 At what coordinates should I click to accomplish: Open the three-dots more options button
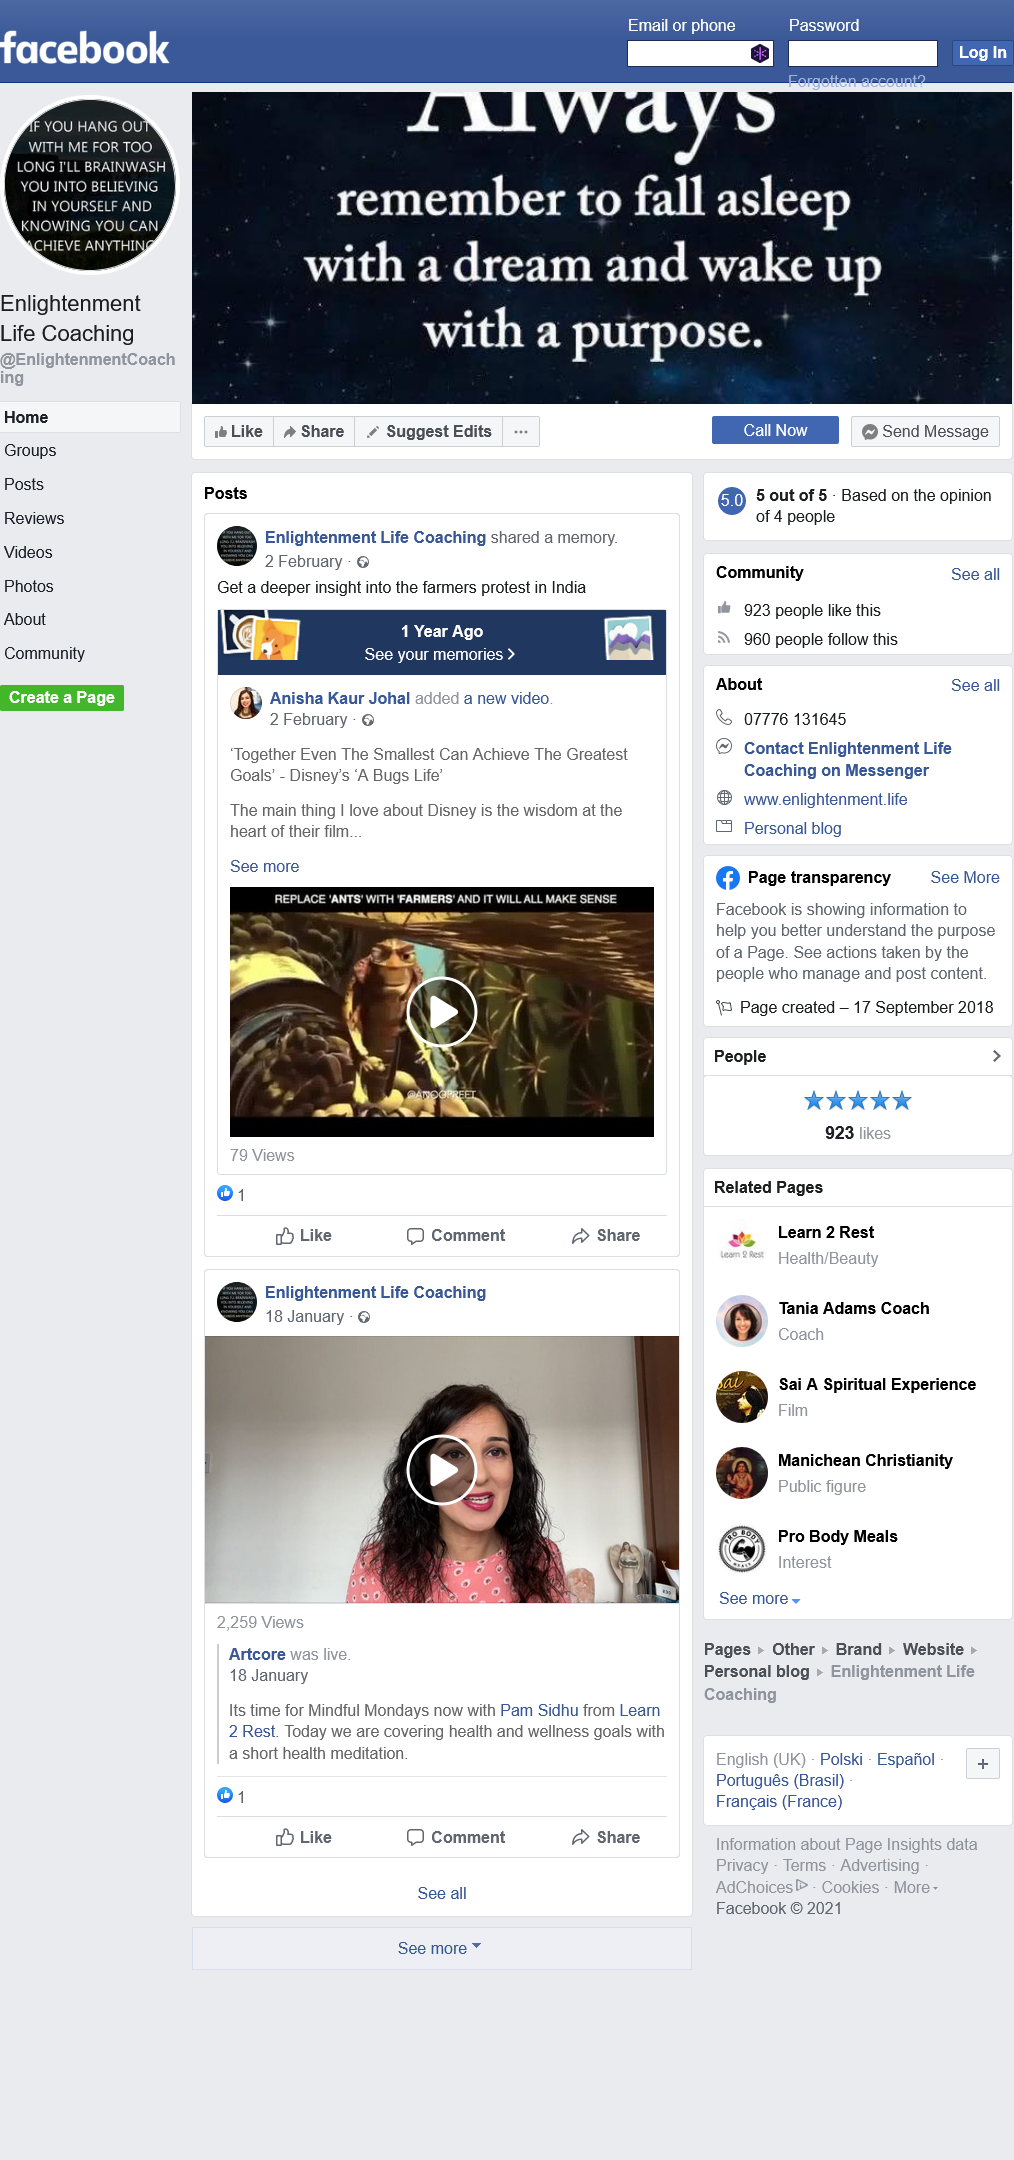point(520,432)
